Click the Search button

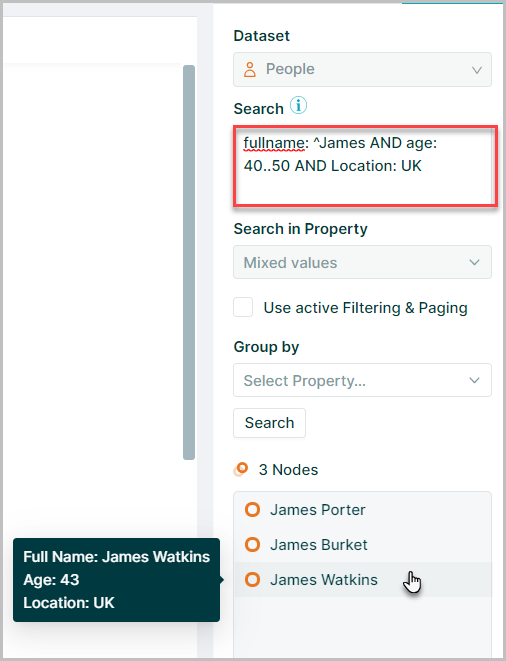(269, 423)
